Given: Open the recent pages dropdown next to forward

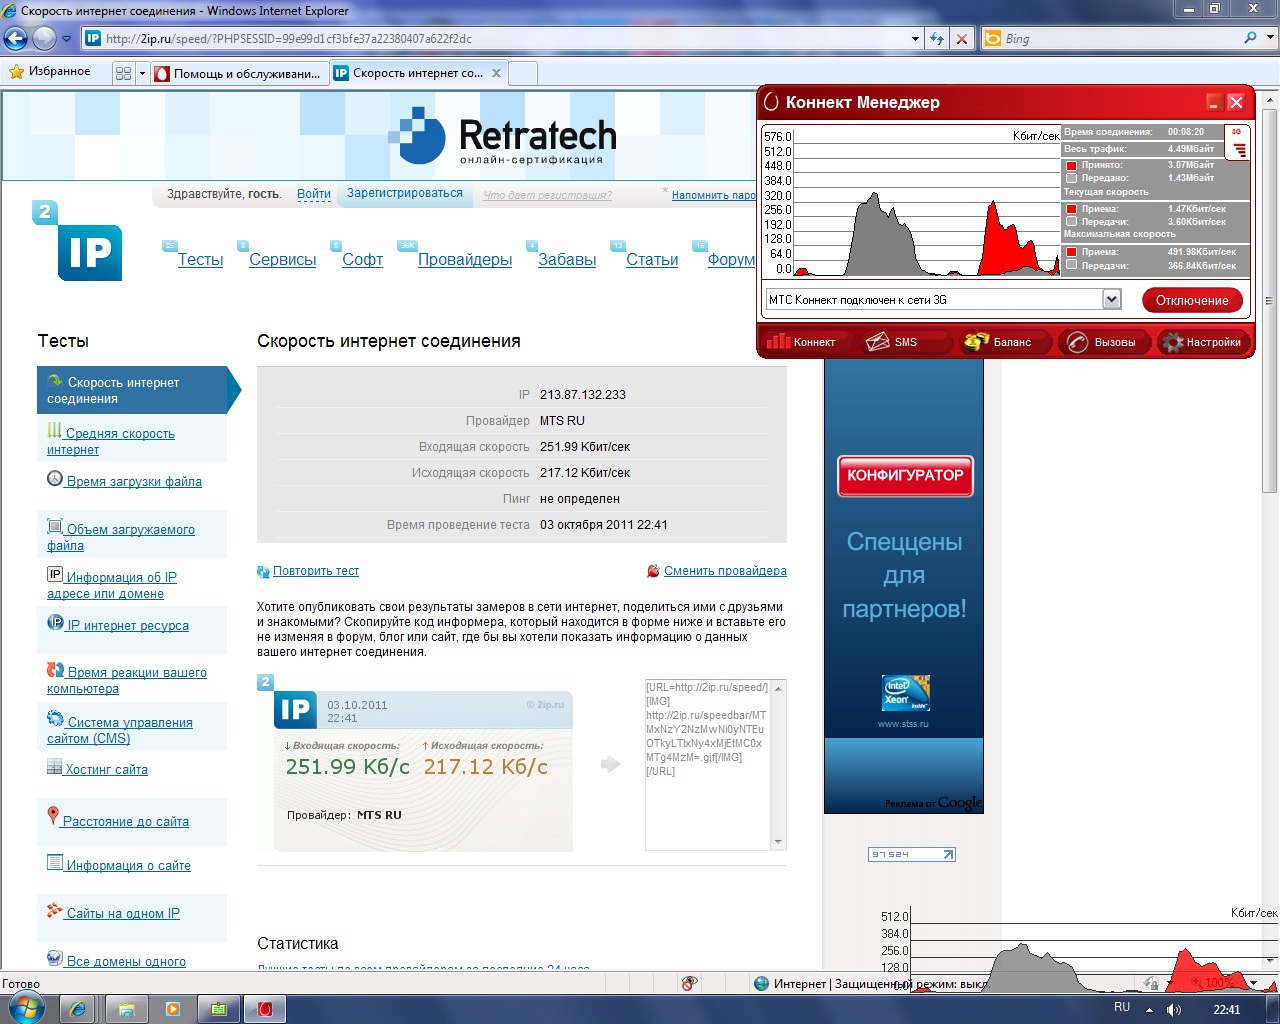Looking at the screenshot, I should pyautogui.click(x=66, y=39).
